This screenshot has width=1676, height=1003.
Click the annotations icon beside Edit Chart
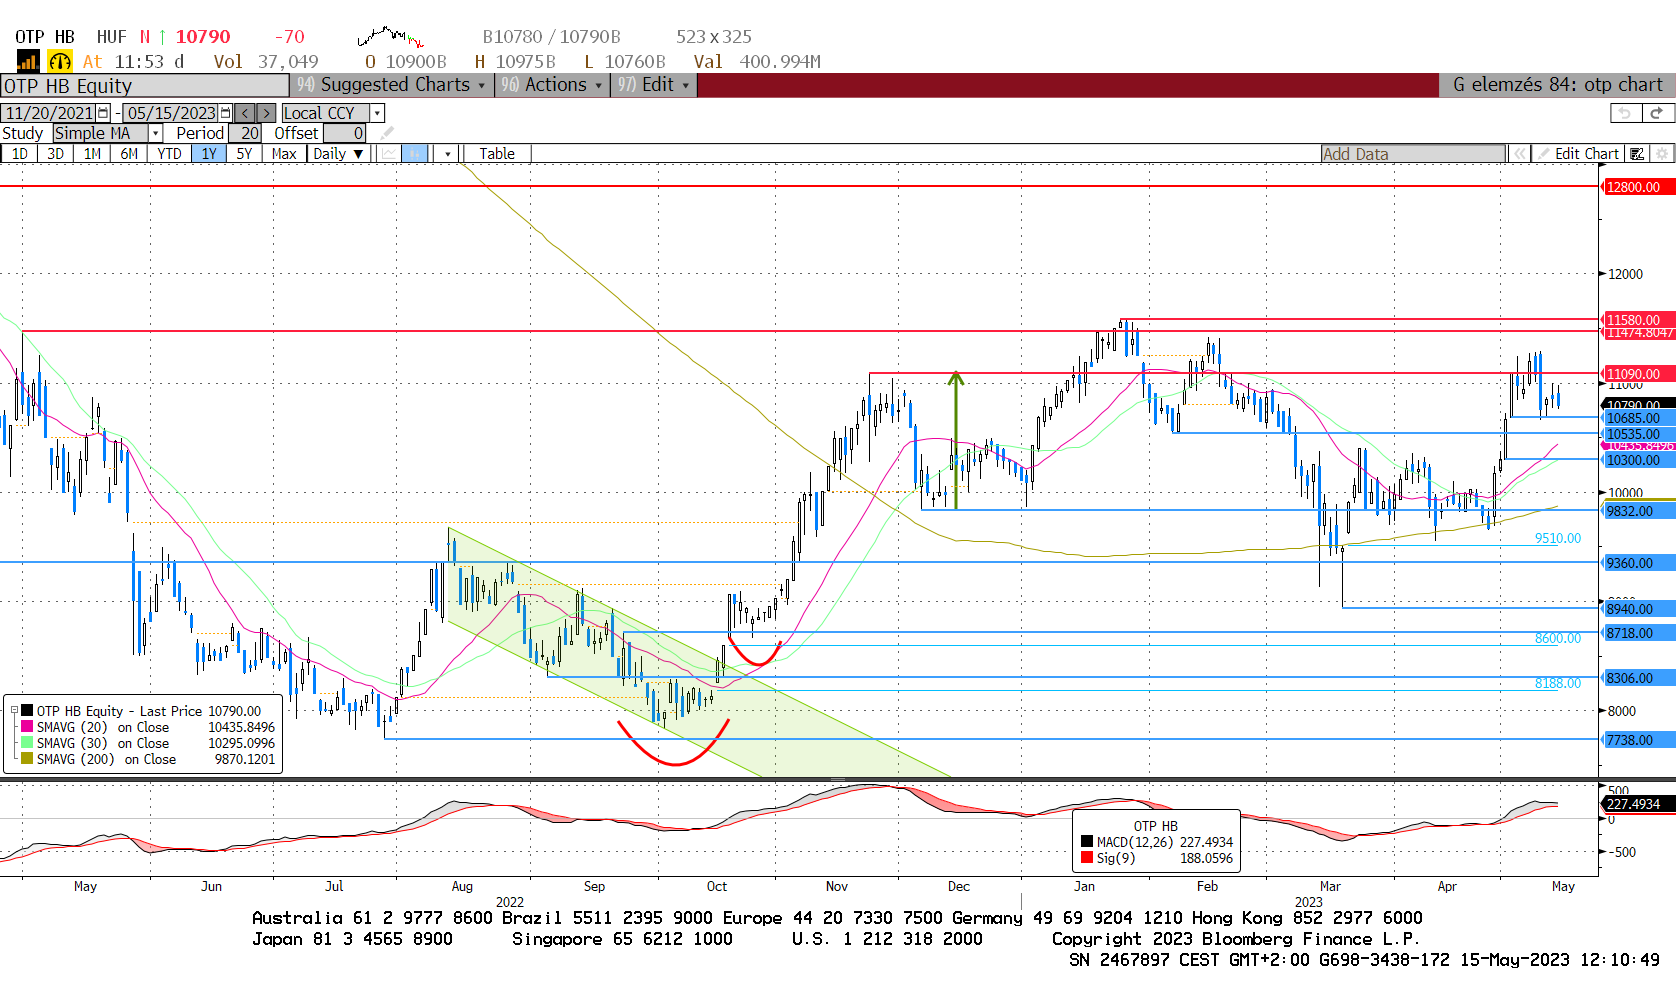pyautogui.click(x=1637, y=154)
